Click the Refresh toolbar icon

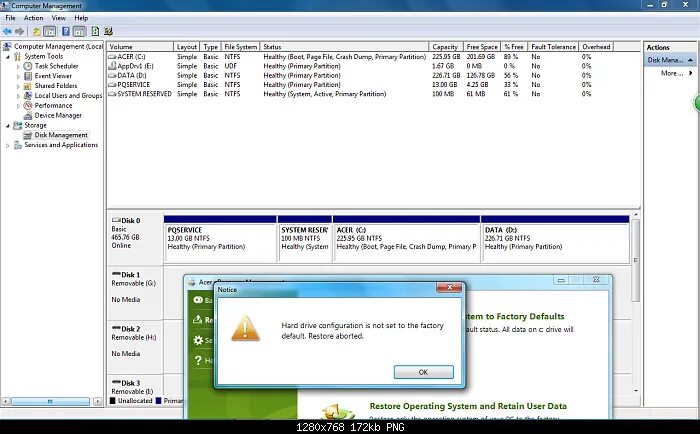tap(95, 31)
